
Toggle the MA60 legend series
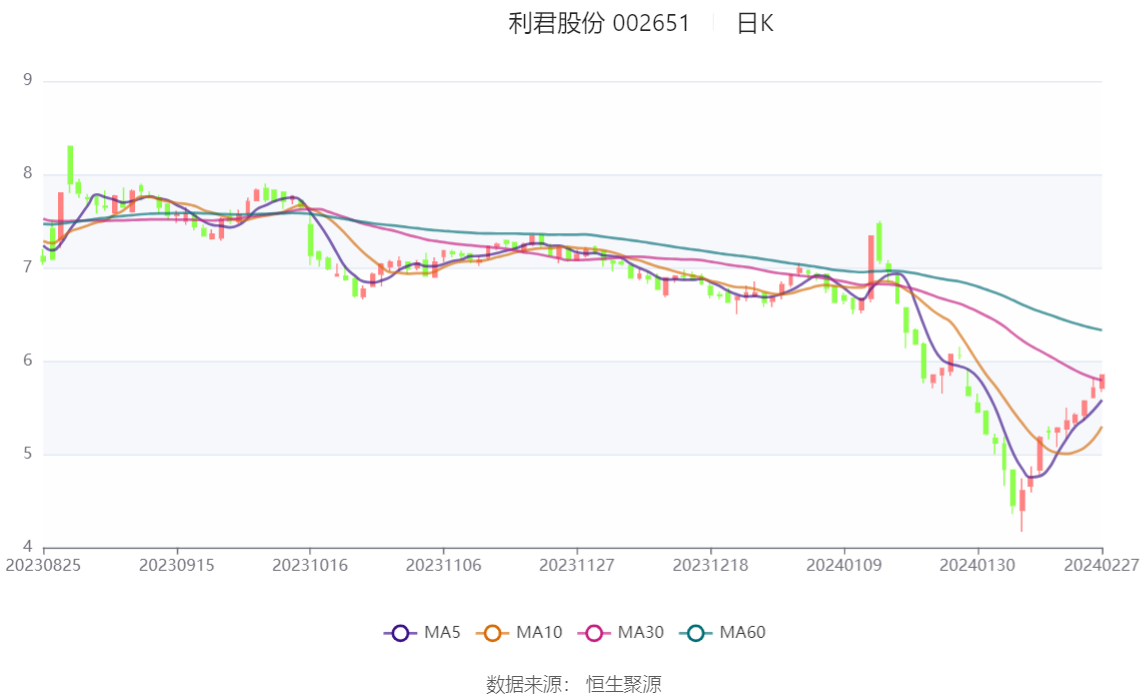pos(723,632)
